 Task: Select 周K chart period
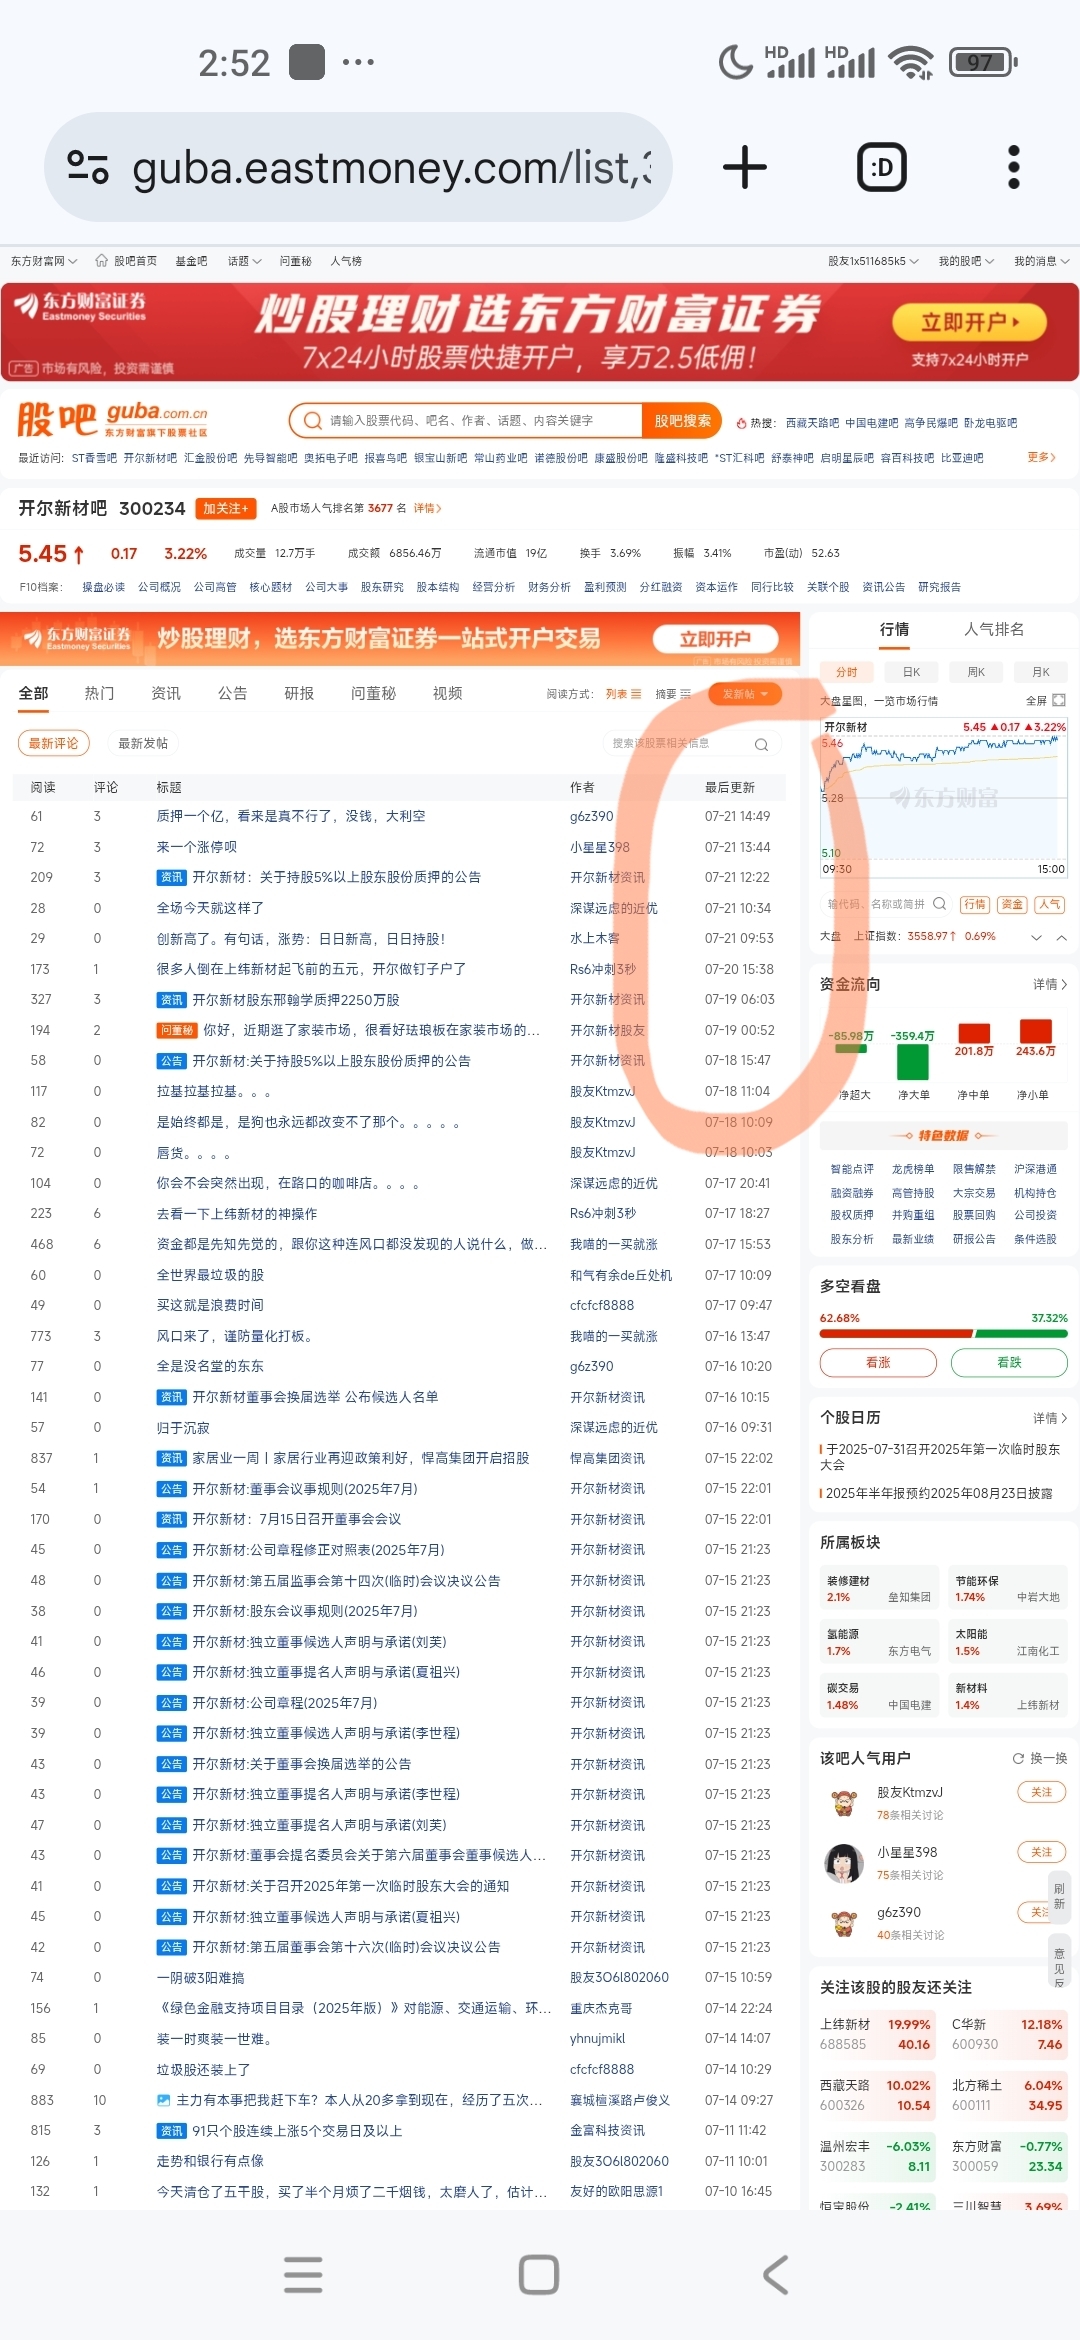pyautogui.click(x=976, y=672)
